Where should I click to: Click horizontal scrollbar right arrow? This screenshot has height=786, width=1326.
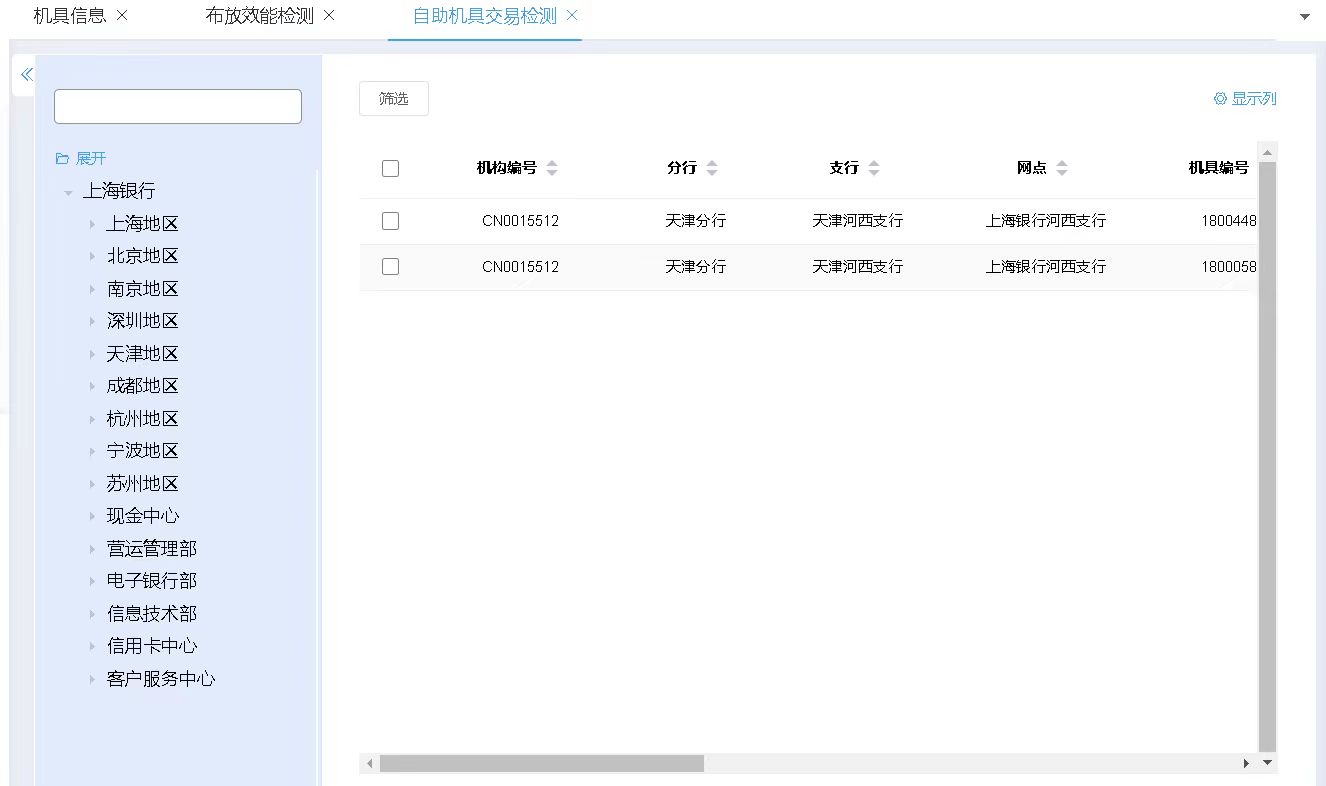tap(1246, 763)
